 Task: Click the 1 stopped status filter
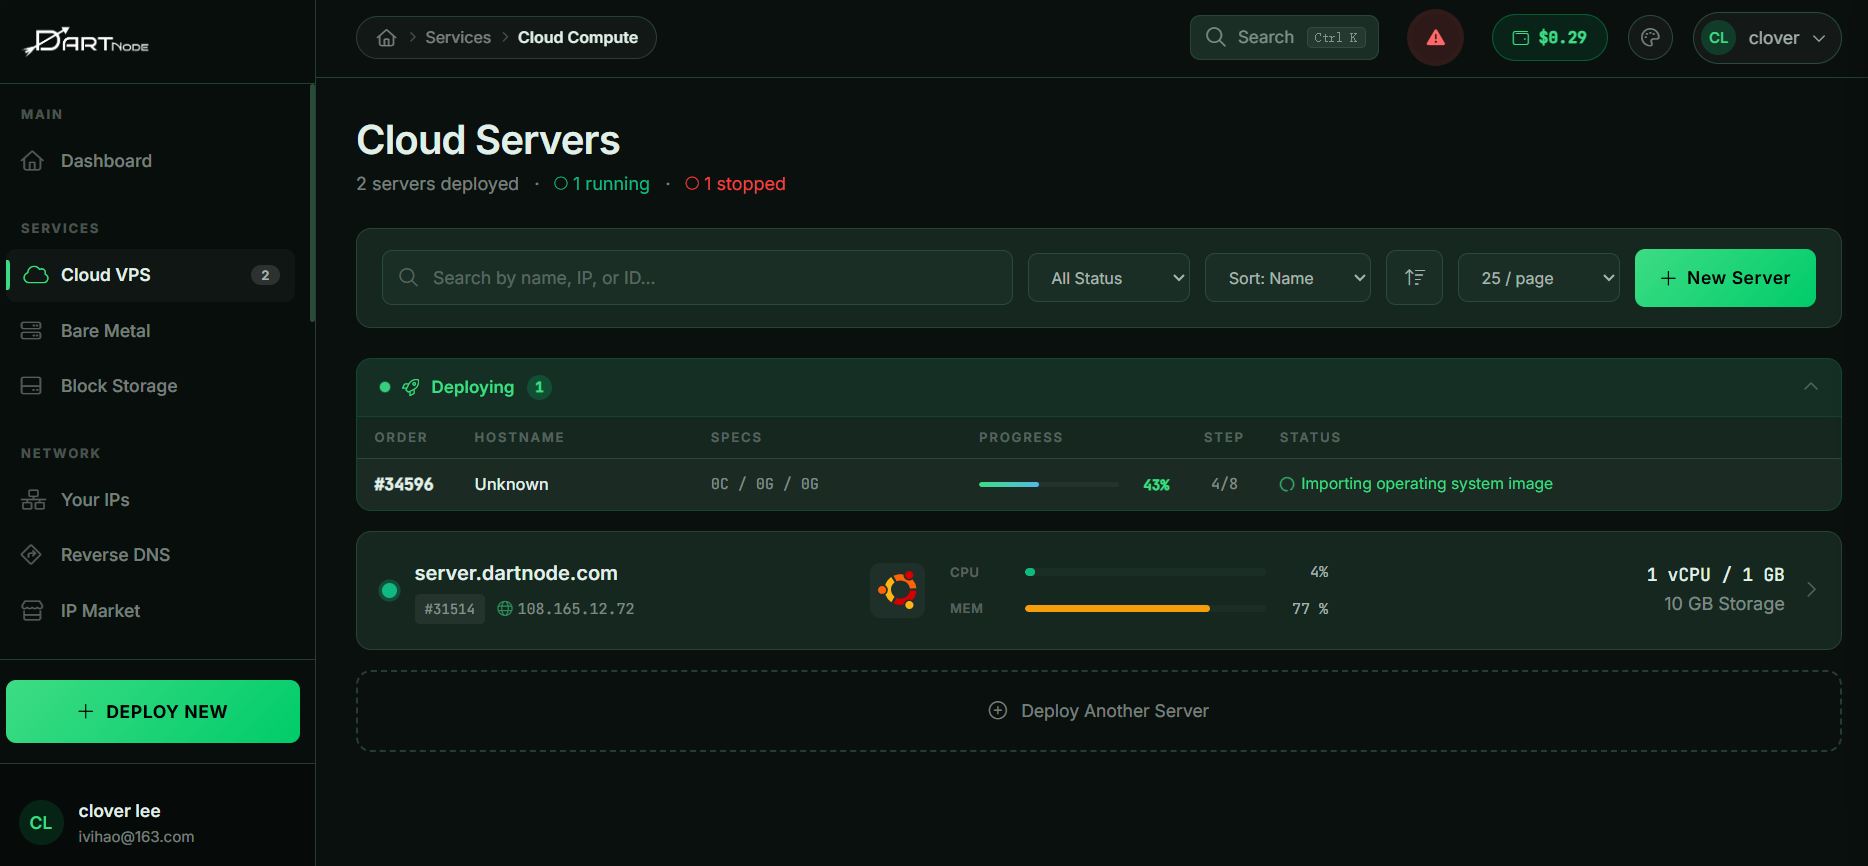pos(735,184)
